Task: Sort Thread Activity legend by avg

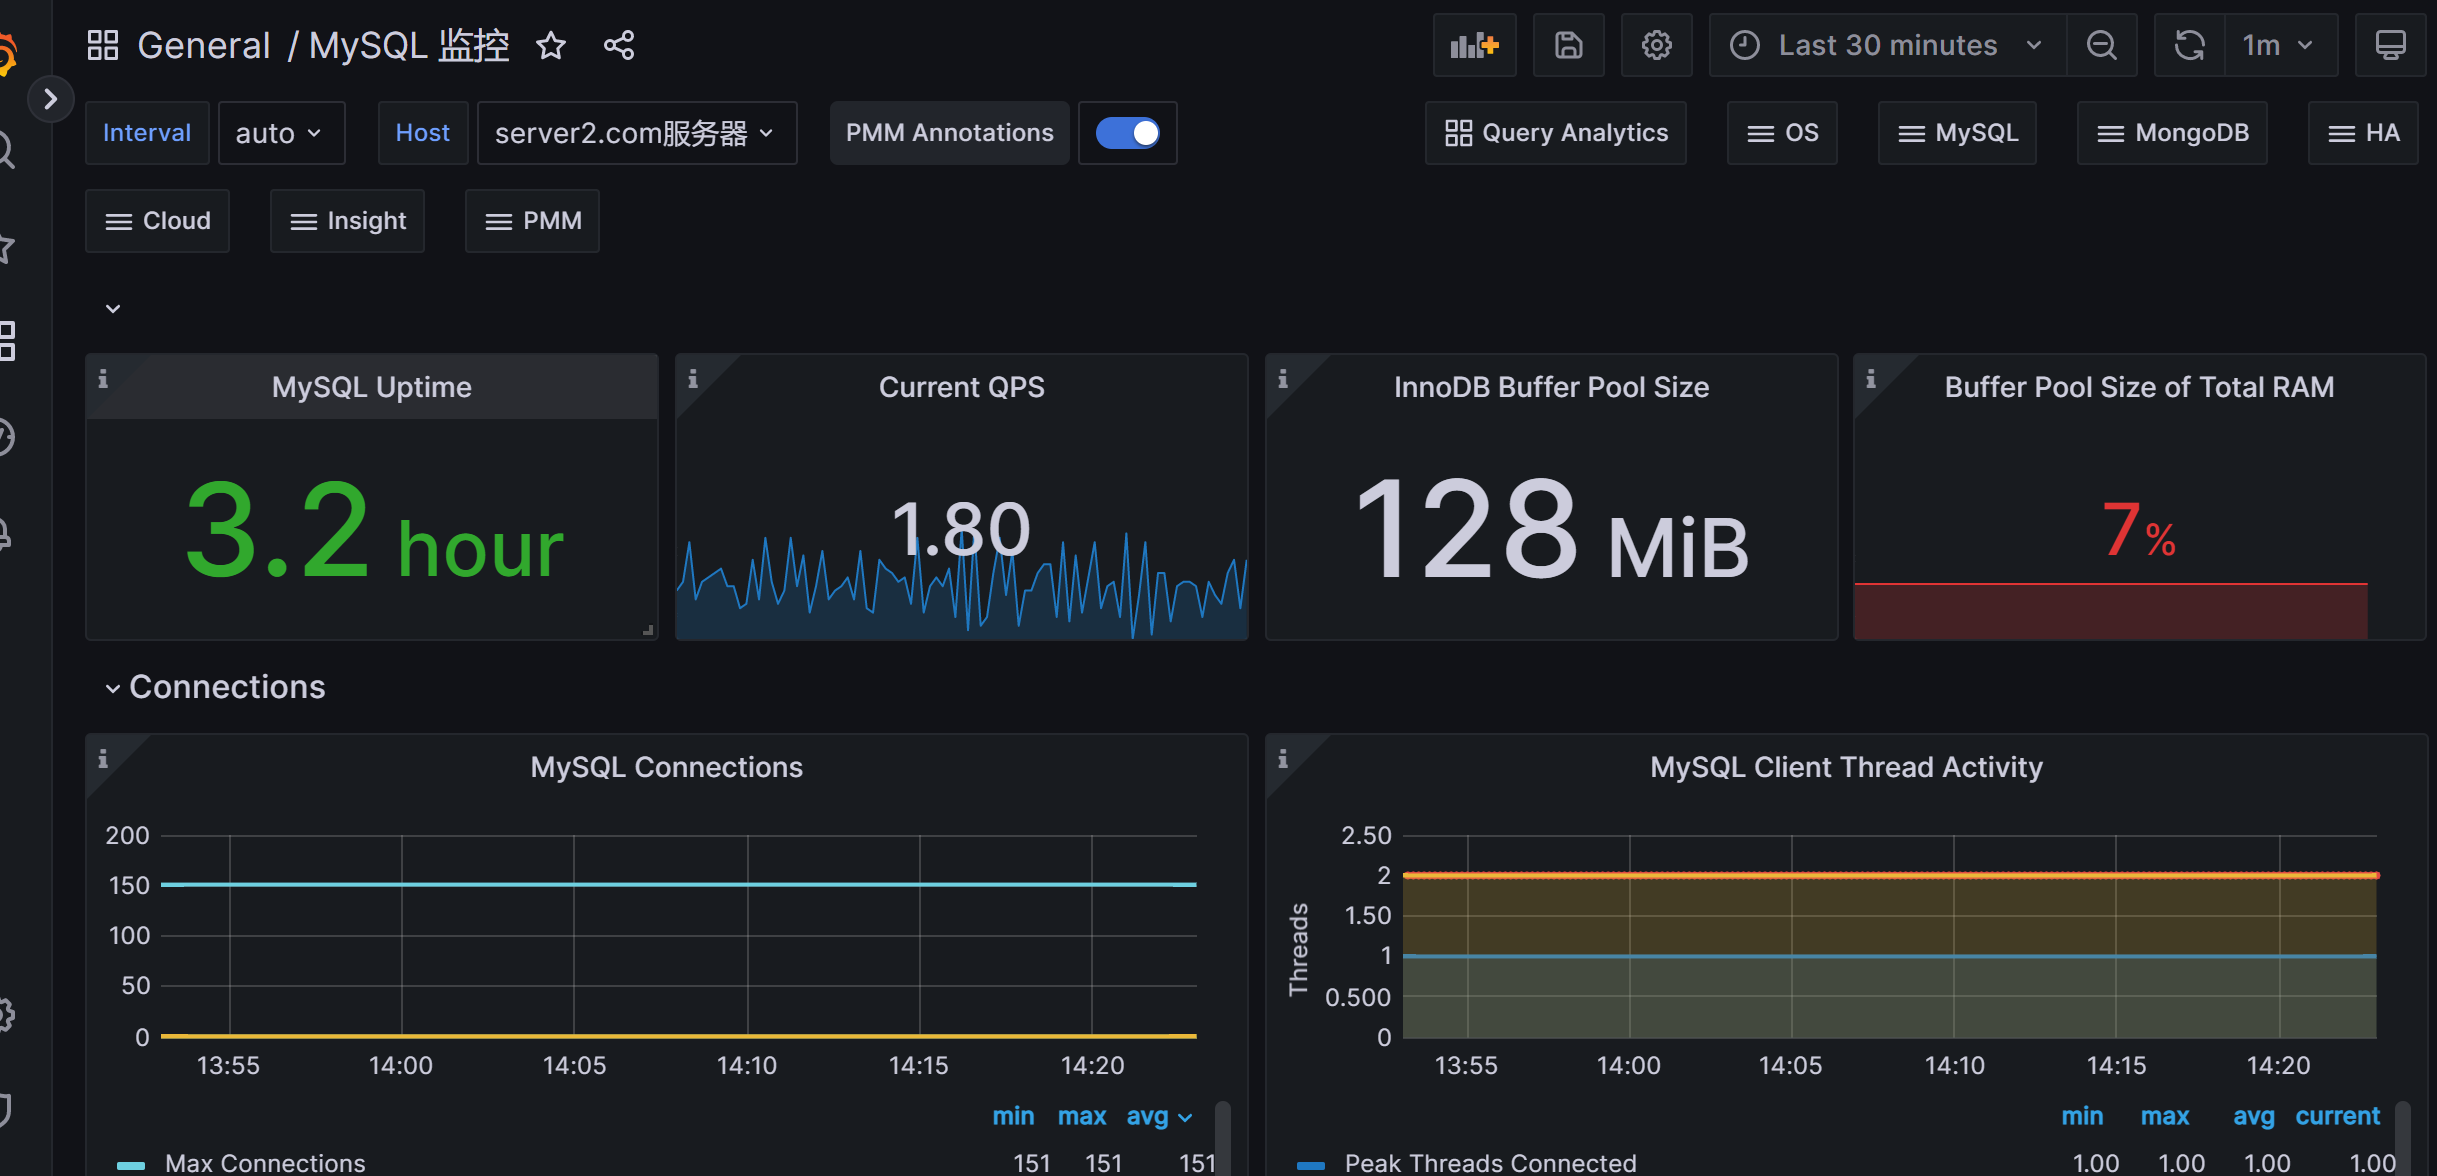Action: [2254, 1116]
